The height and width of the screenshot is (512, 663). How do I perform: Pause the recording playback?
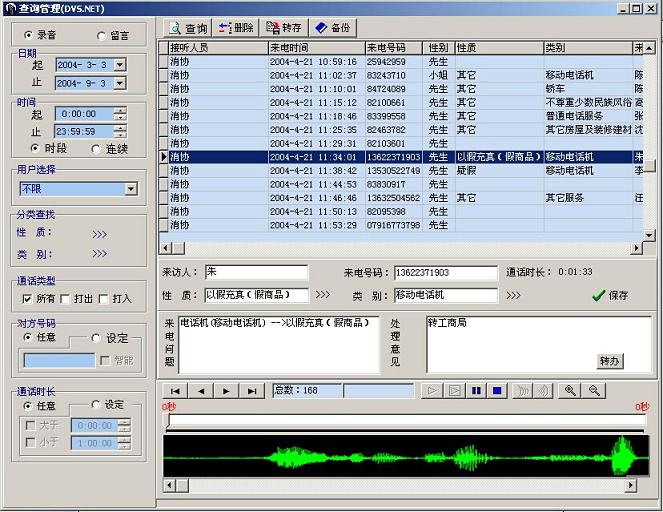click(x=476, y=391)
